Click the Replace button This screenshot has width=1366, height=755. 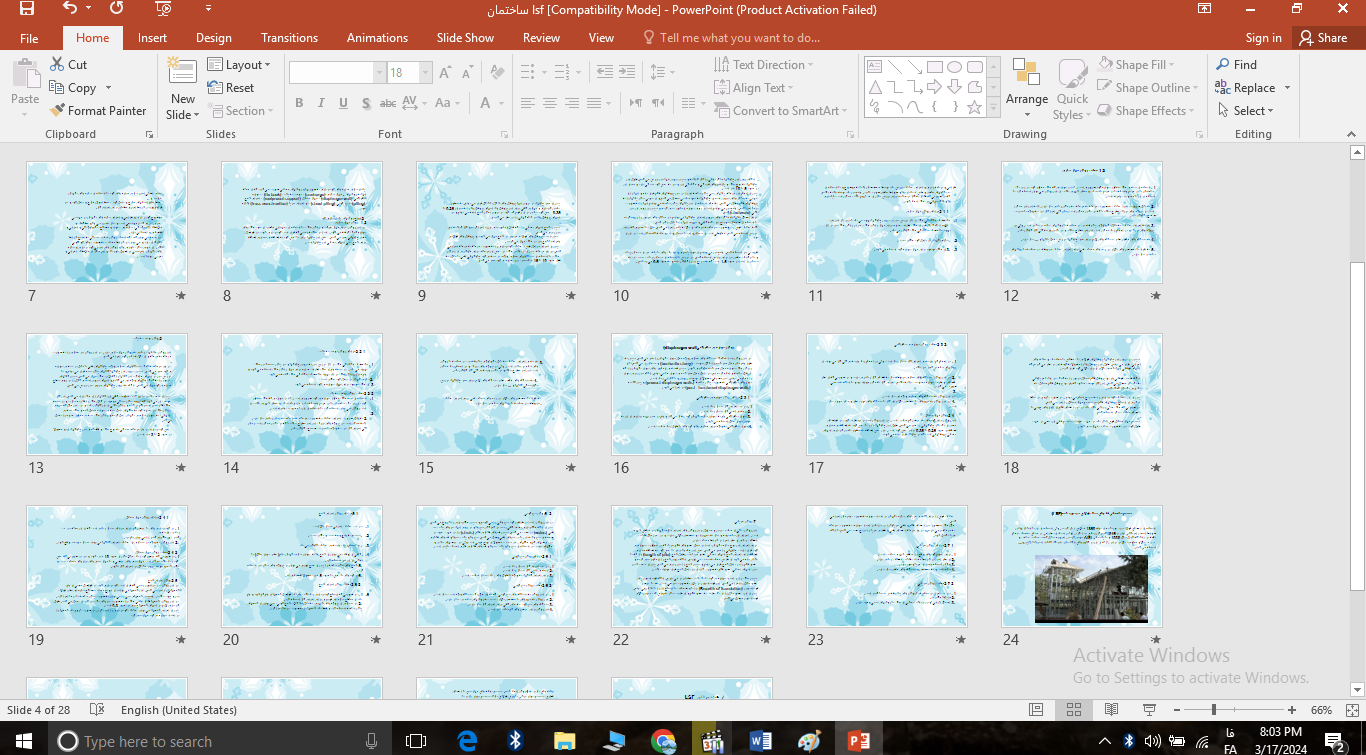click(1246, 87)
